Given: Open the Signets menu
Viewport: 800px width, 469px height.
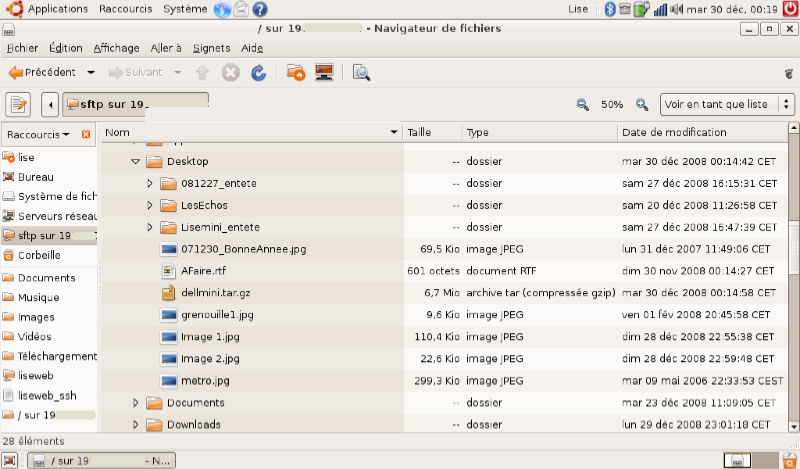Looking at the screenshot, I should pos(211,48).
